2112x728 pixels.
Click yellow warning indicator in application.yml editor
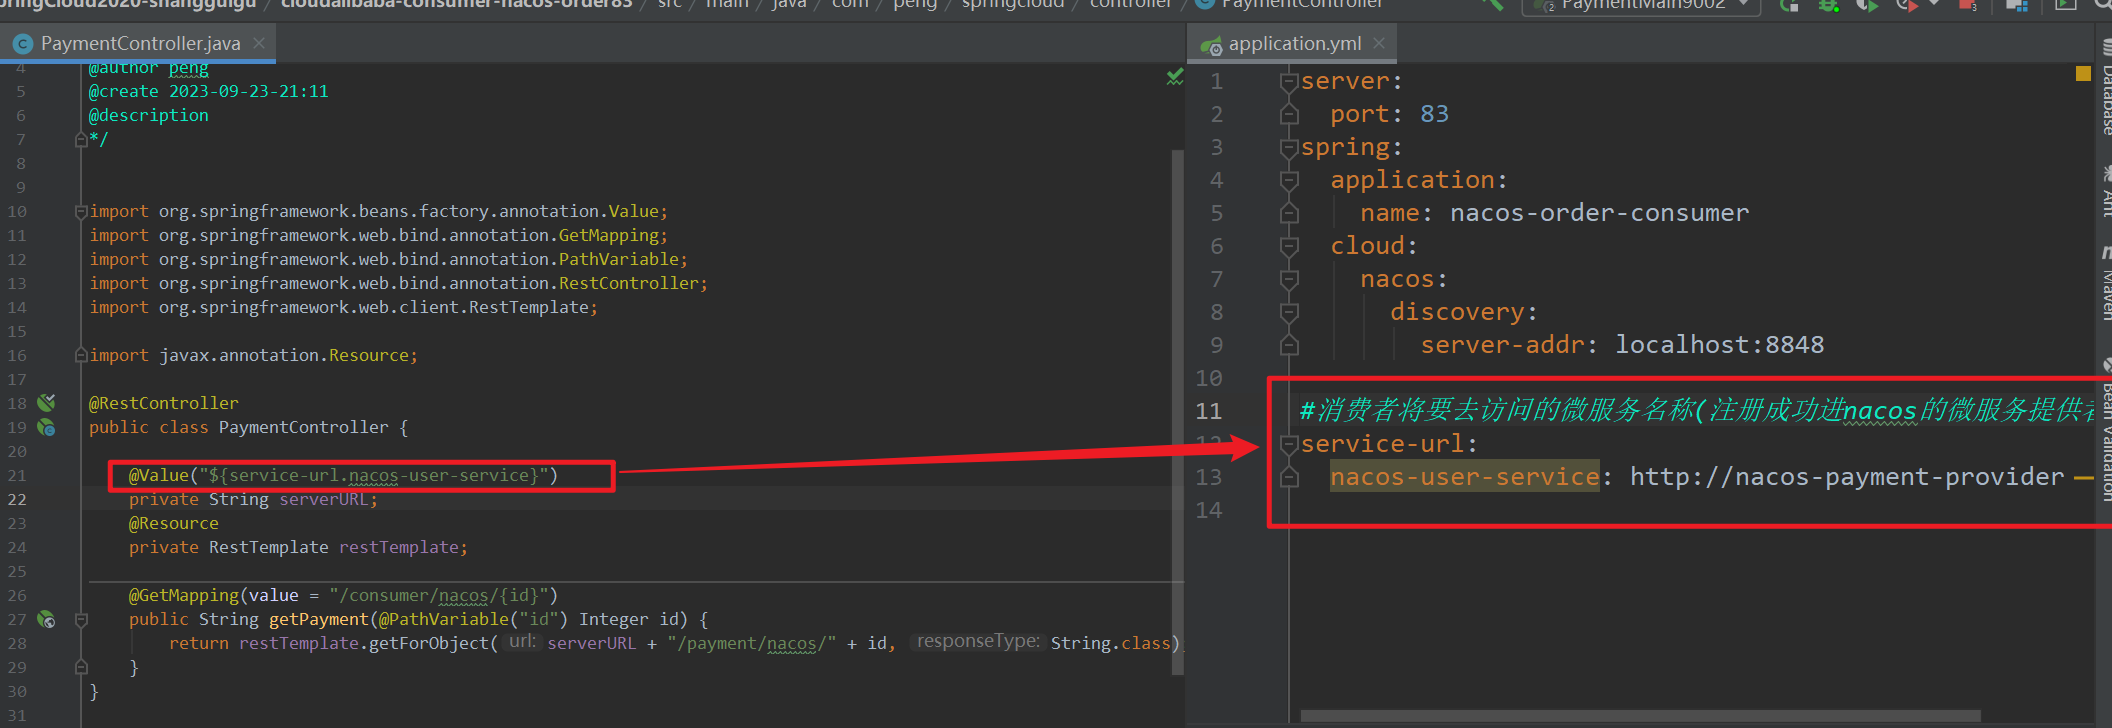tap(2083, 73)
